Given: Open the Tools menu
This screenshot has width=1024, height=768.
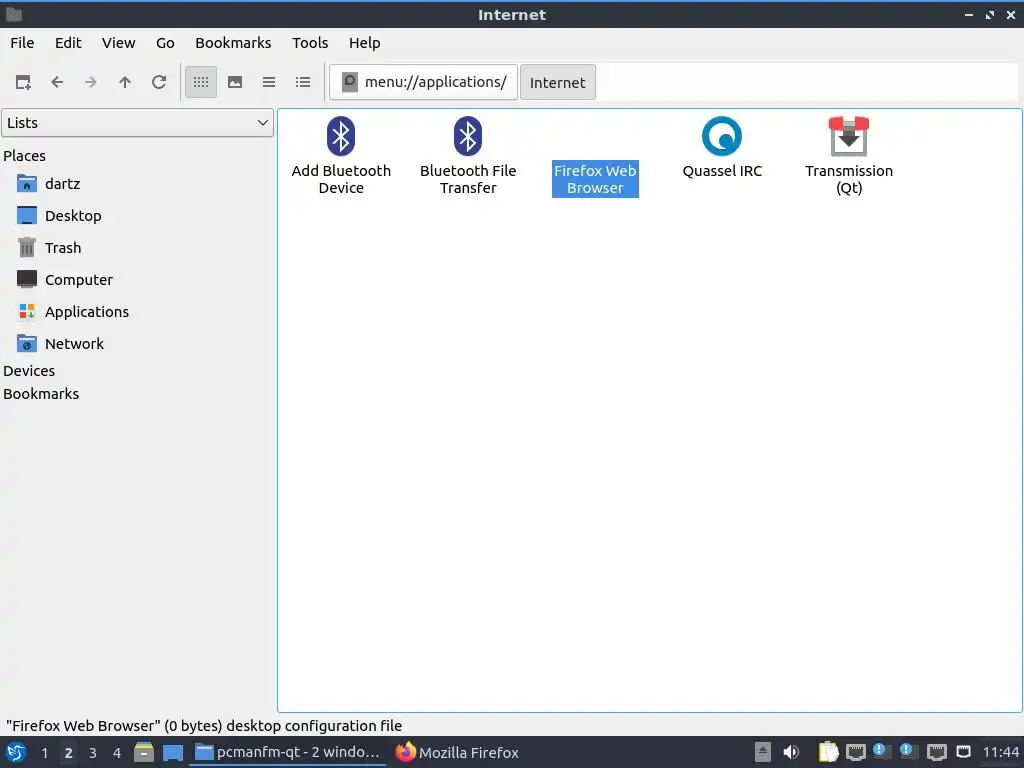Looking at the screenshot, I should pyautogui.click(x=310, y=43).
